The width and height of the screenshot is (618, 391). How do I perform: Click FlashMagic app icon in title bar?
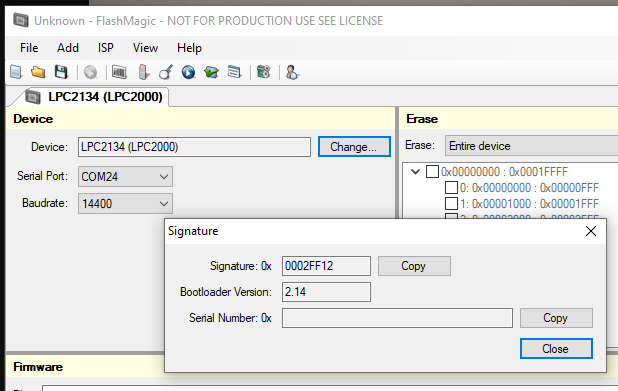click(21, 20)
